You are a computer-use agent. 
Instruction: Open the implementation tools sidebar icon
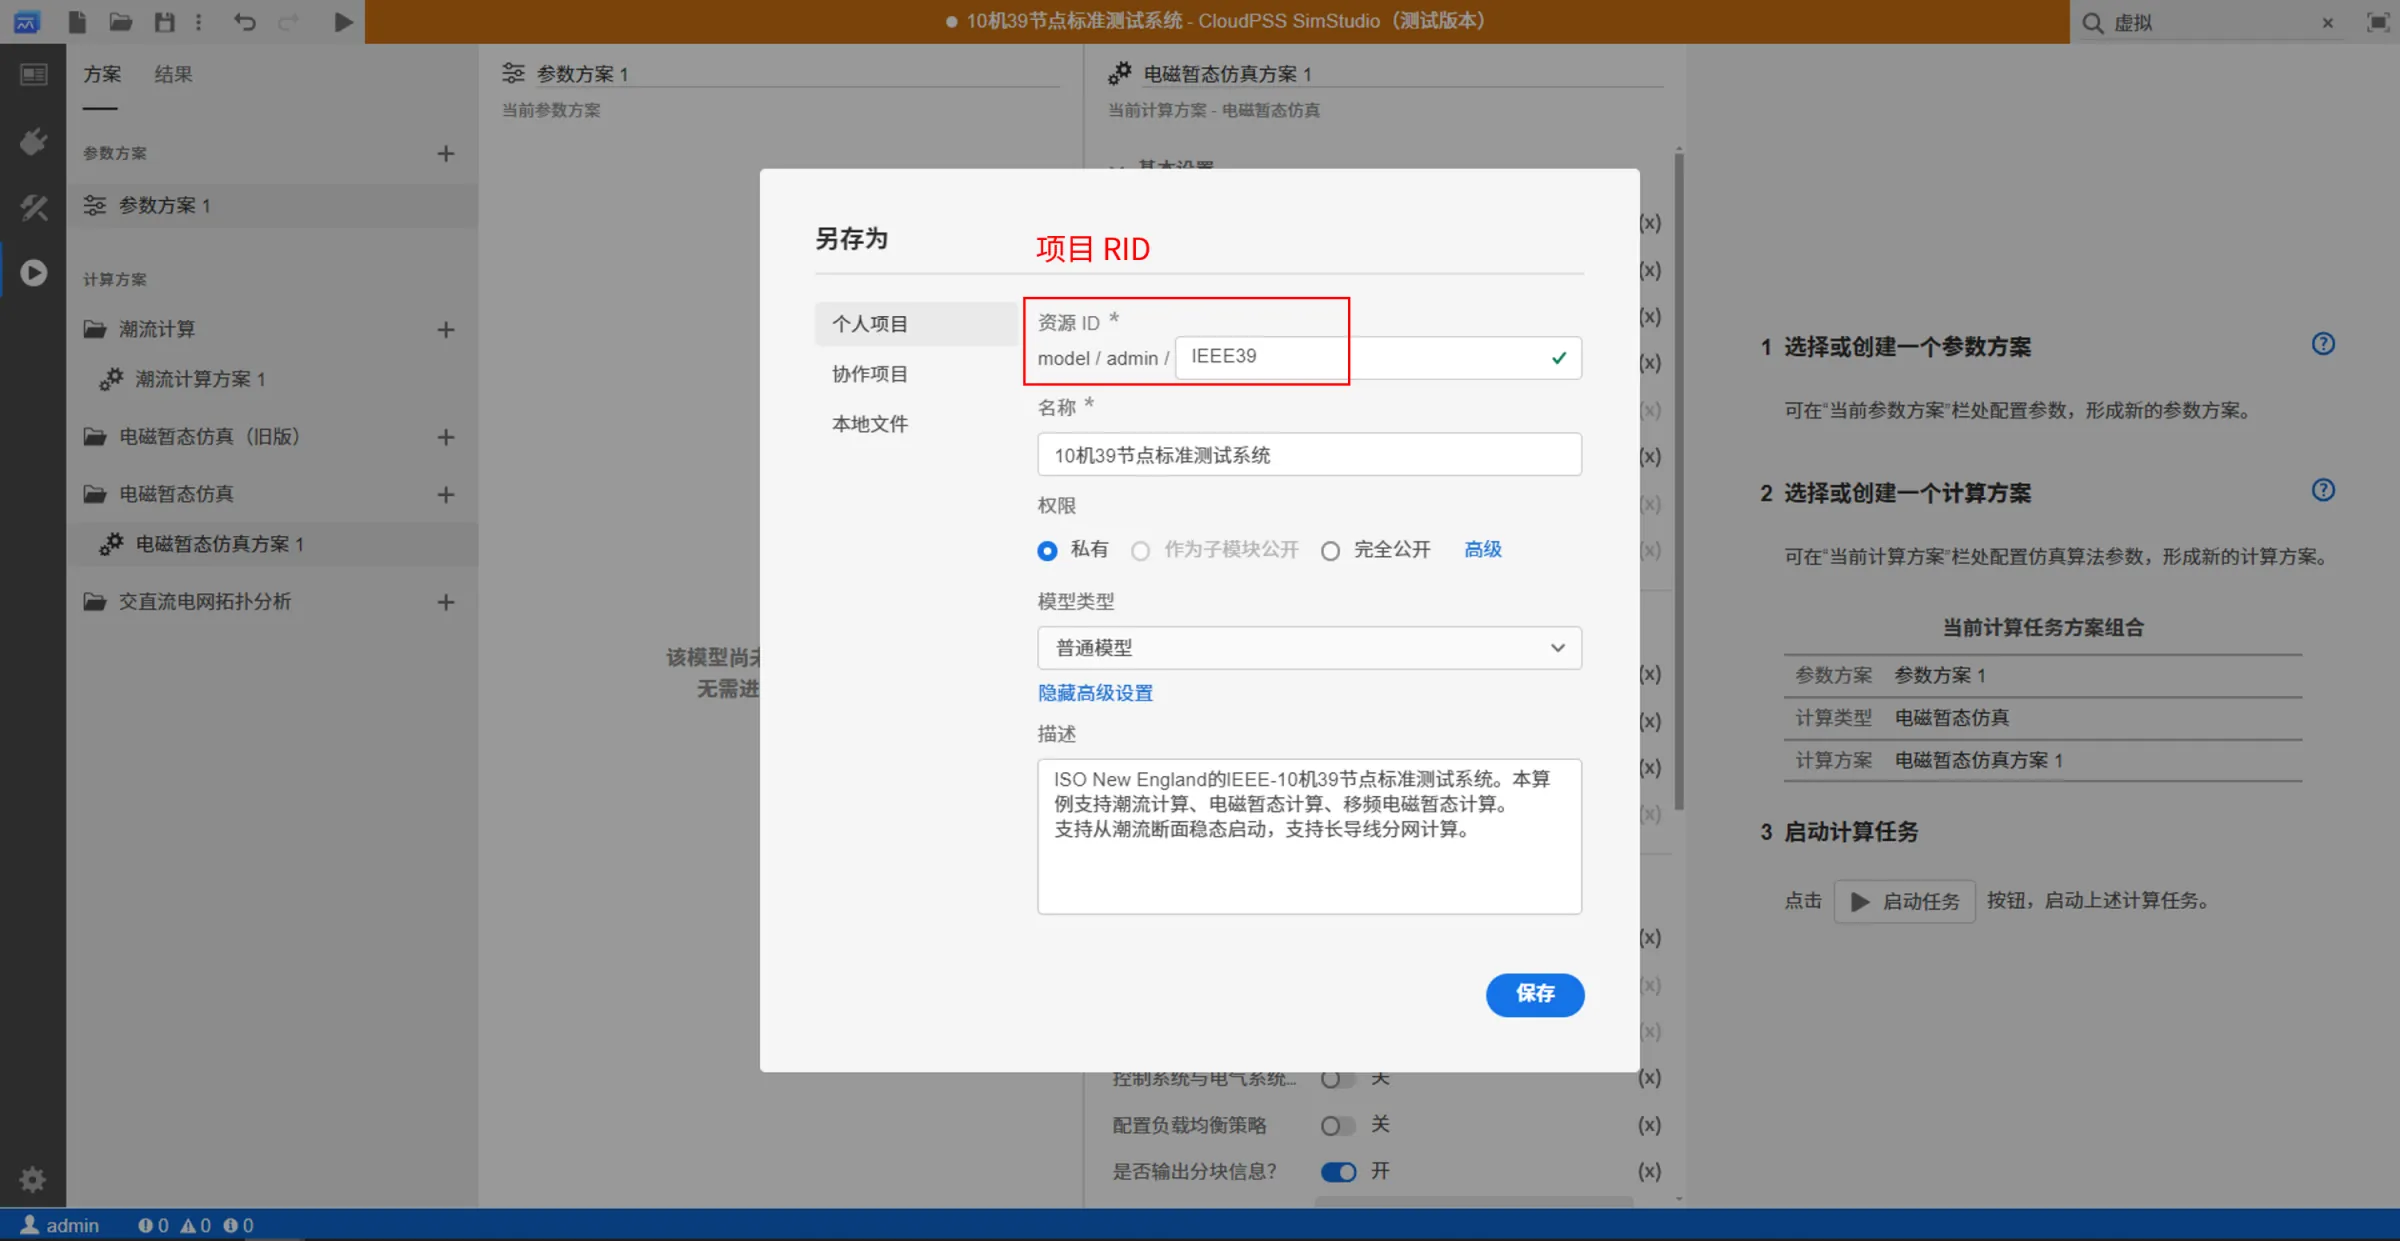coord(33,207)
